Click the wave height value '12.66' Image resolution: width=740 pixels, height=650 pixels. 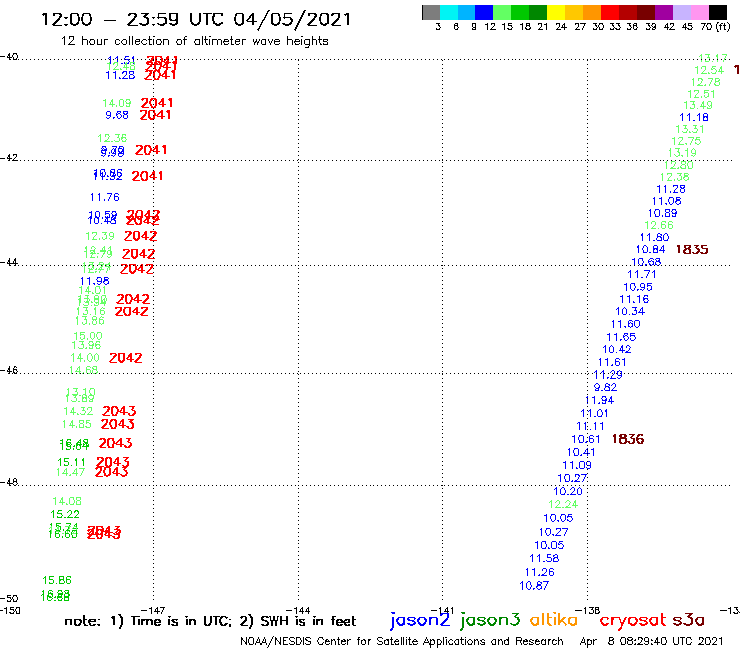pos(659,225)
